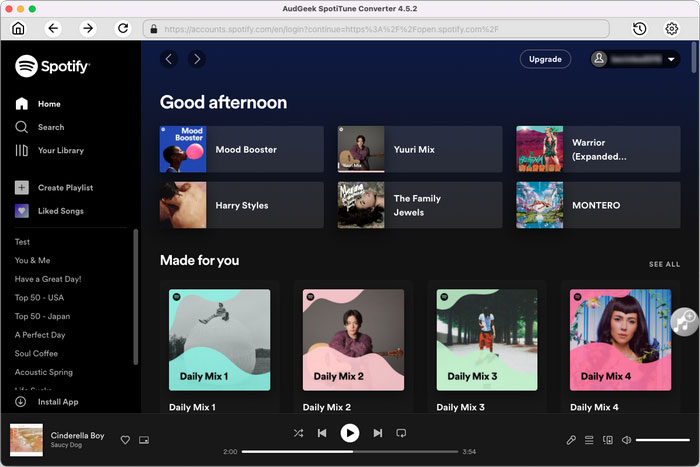Open Top 50 - USA playlist
This screenshot has height=467, width=700.
[39, 298]
